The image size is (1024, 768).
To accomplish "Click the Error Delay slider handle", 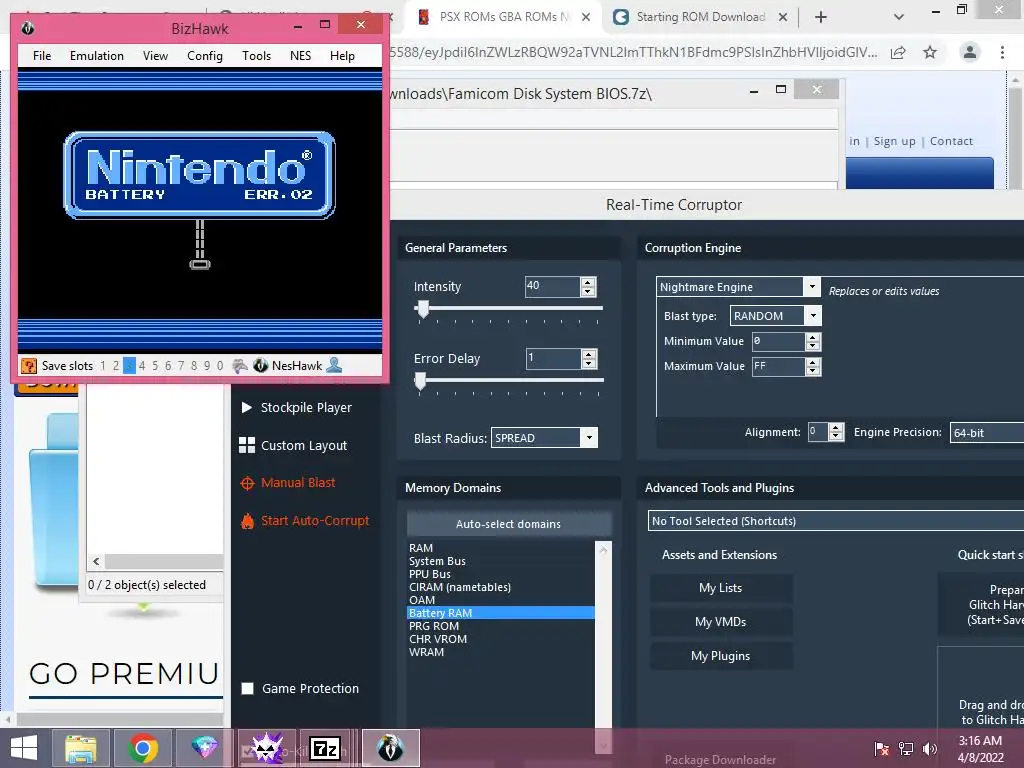I will (x=420, y=381).
